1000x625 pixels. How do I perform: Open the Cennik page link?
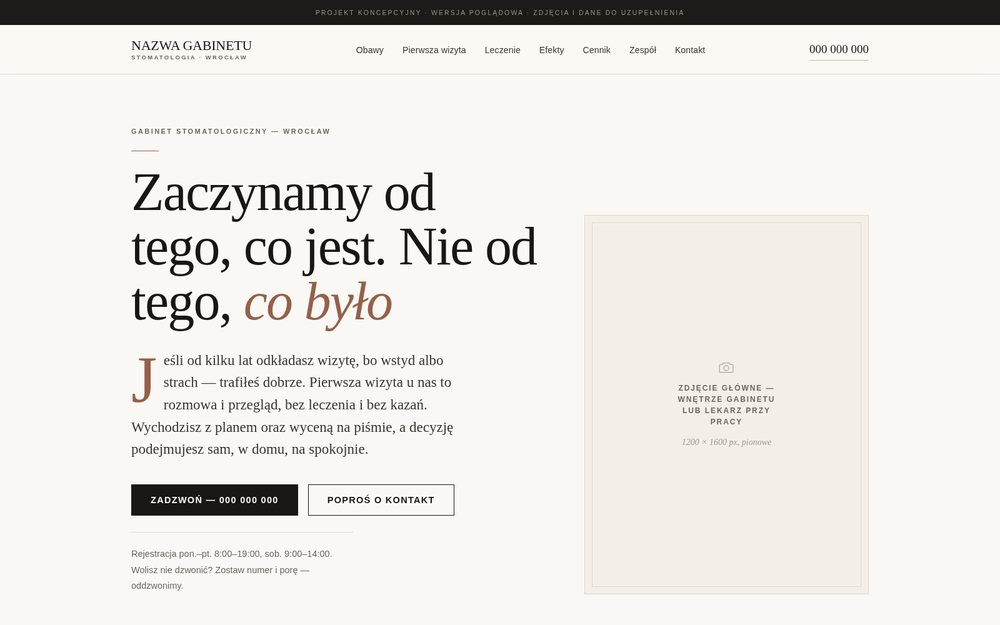pos(596,50)
